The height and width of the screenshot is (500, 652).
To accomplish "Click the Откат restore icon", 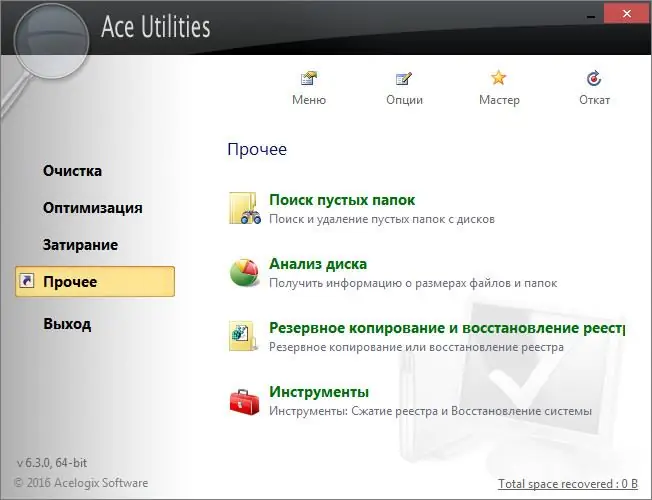I will point(594,78).
